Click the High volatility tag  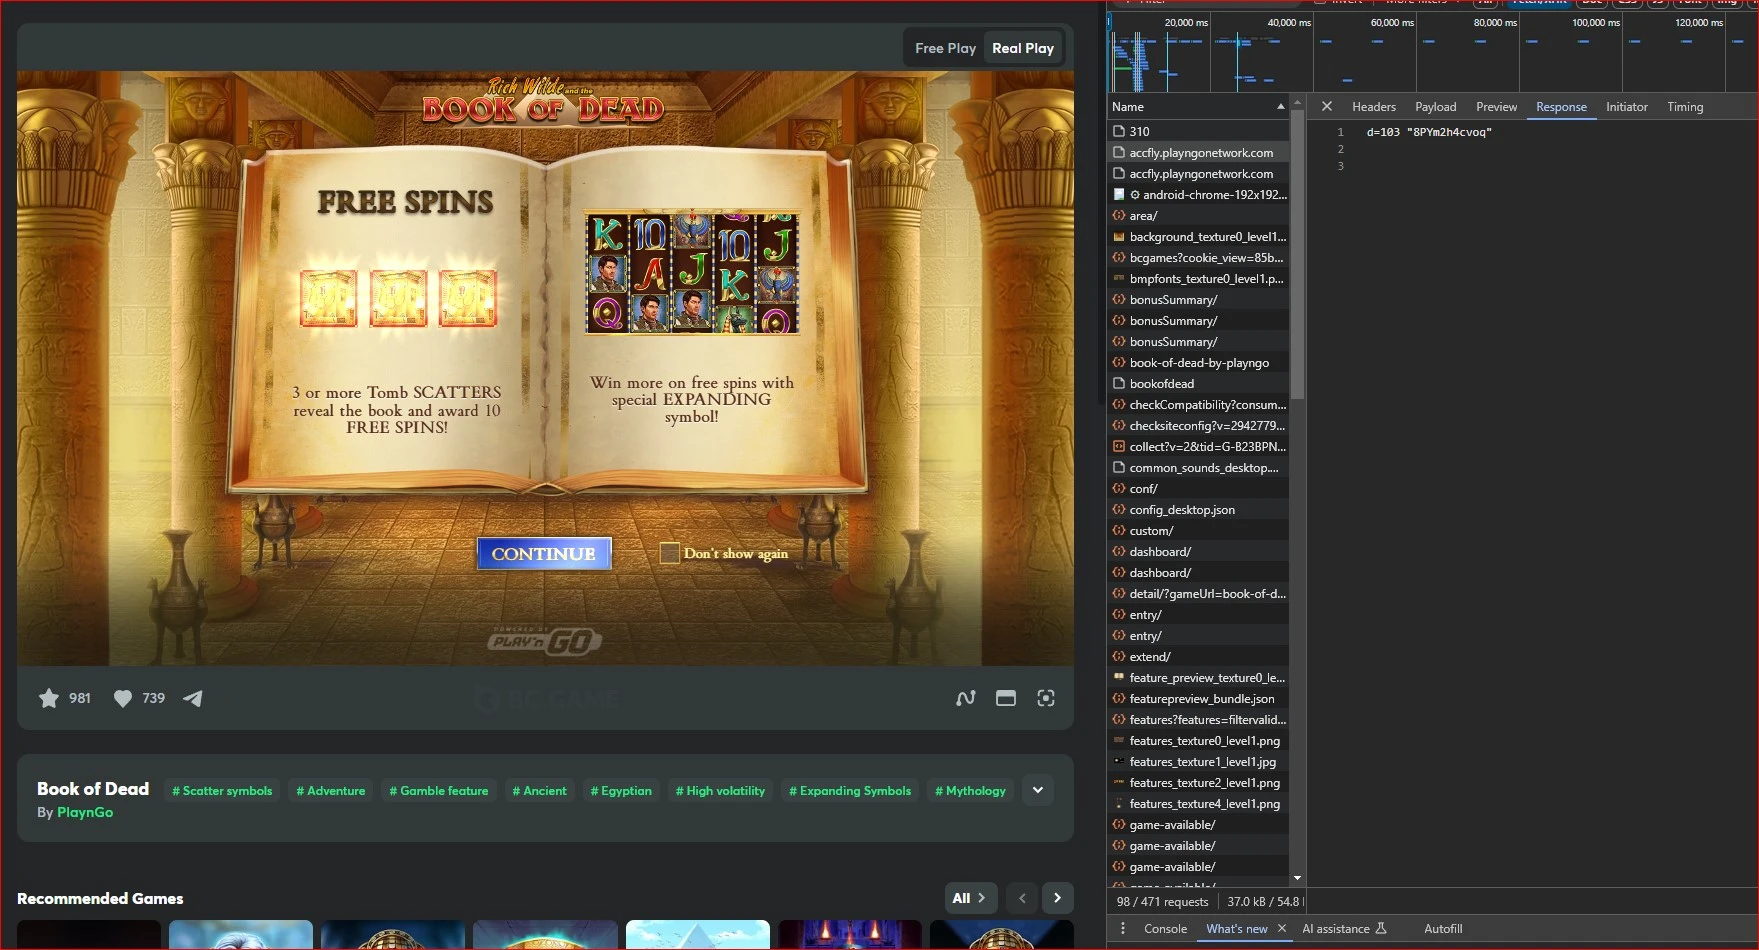point(720,790)
